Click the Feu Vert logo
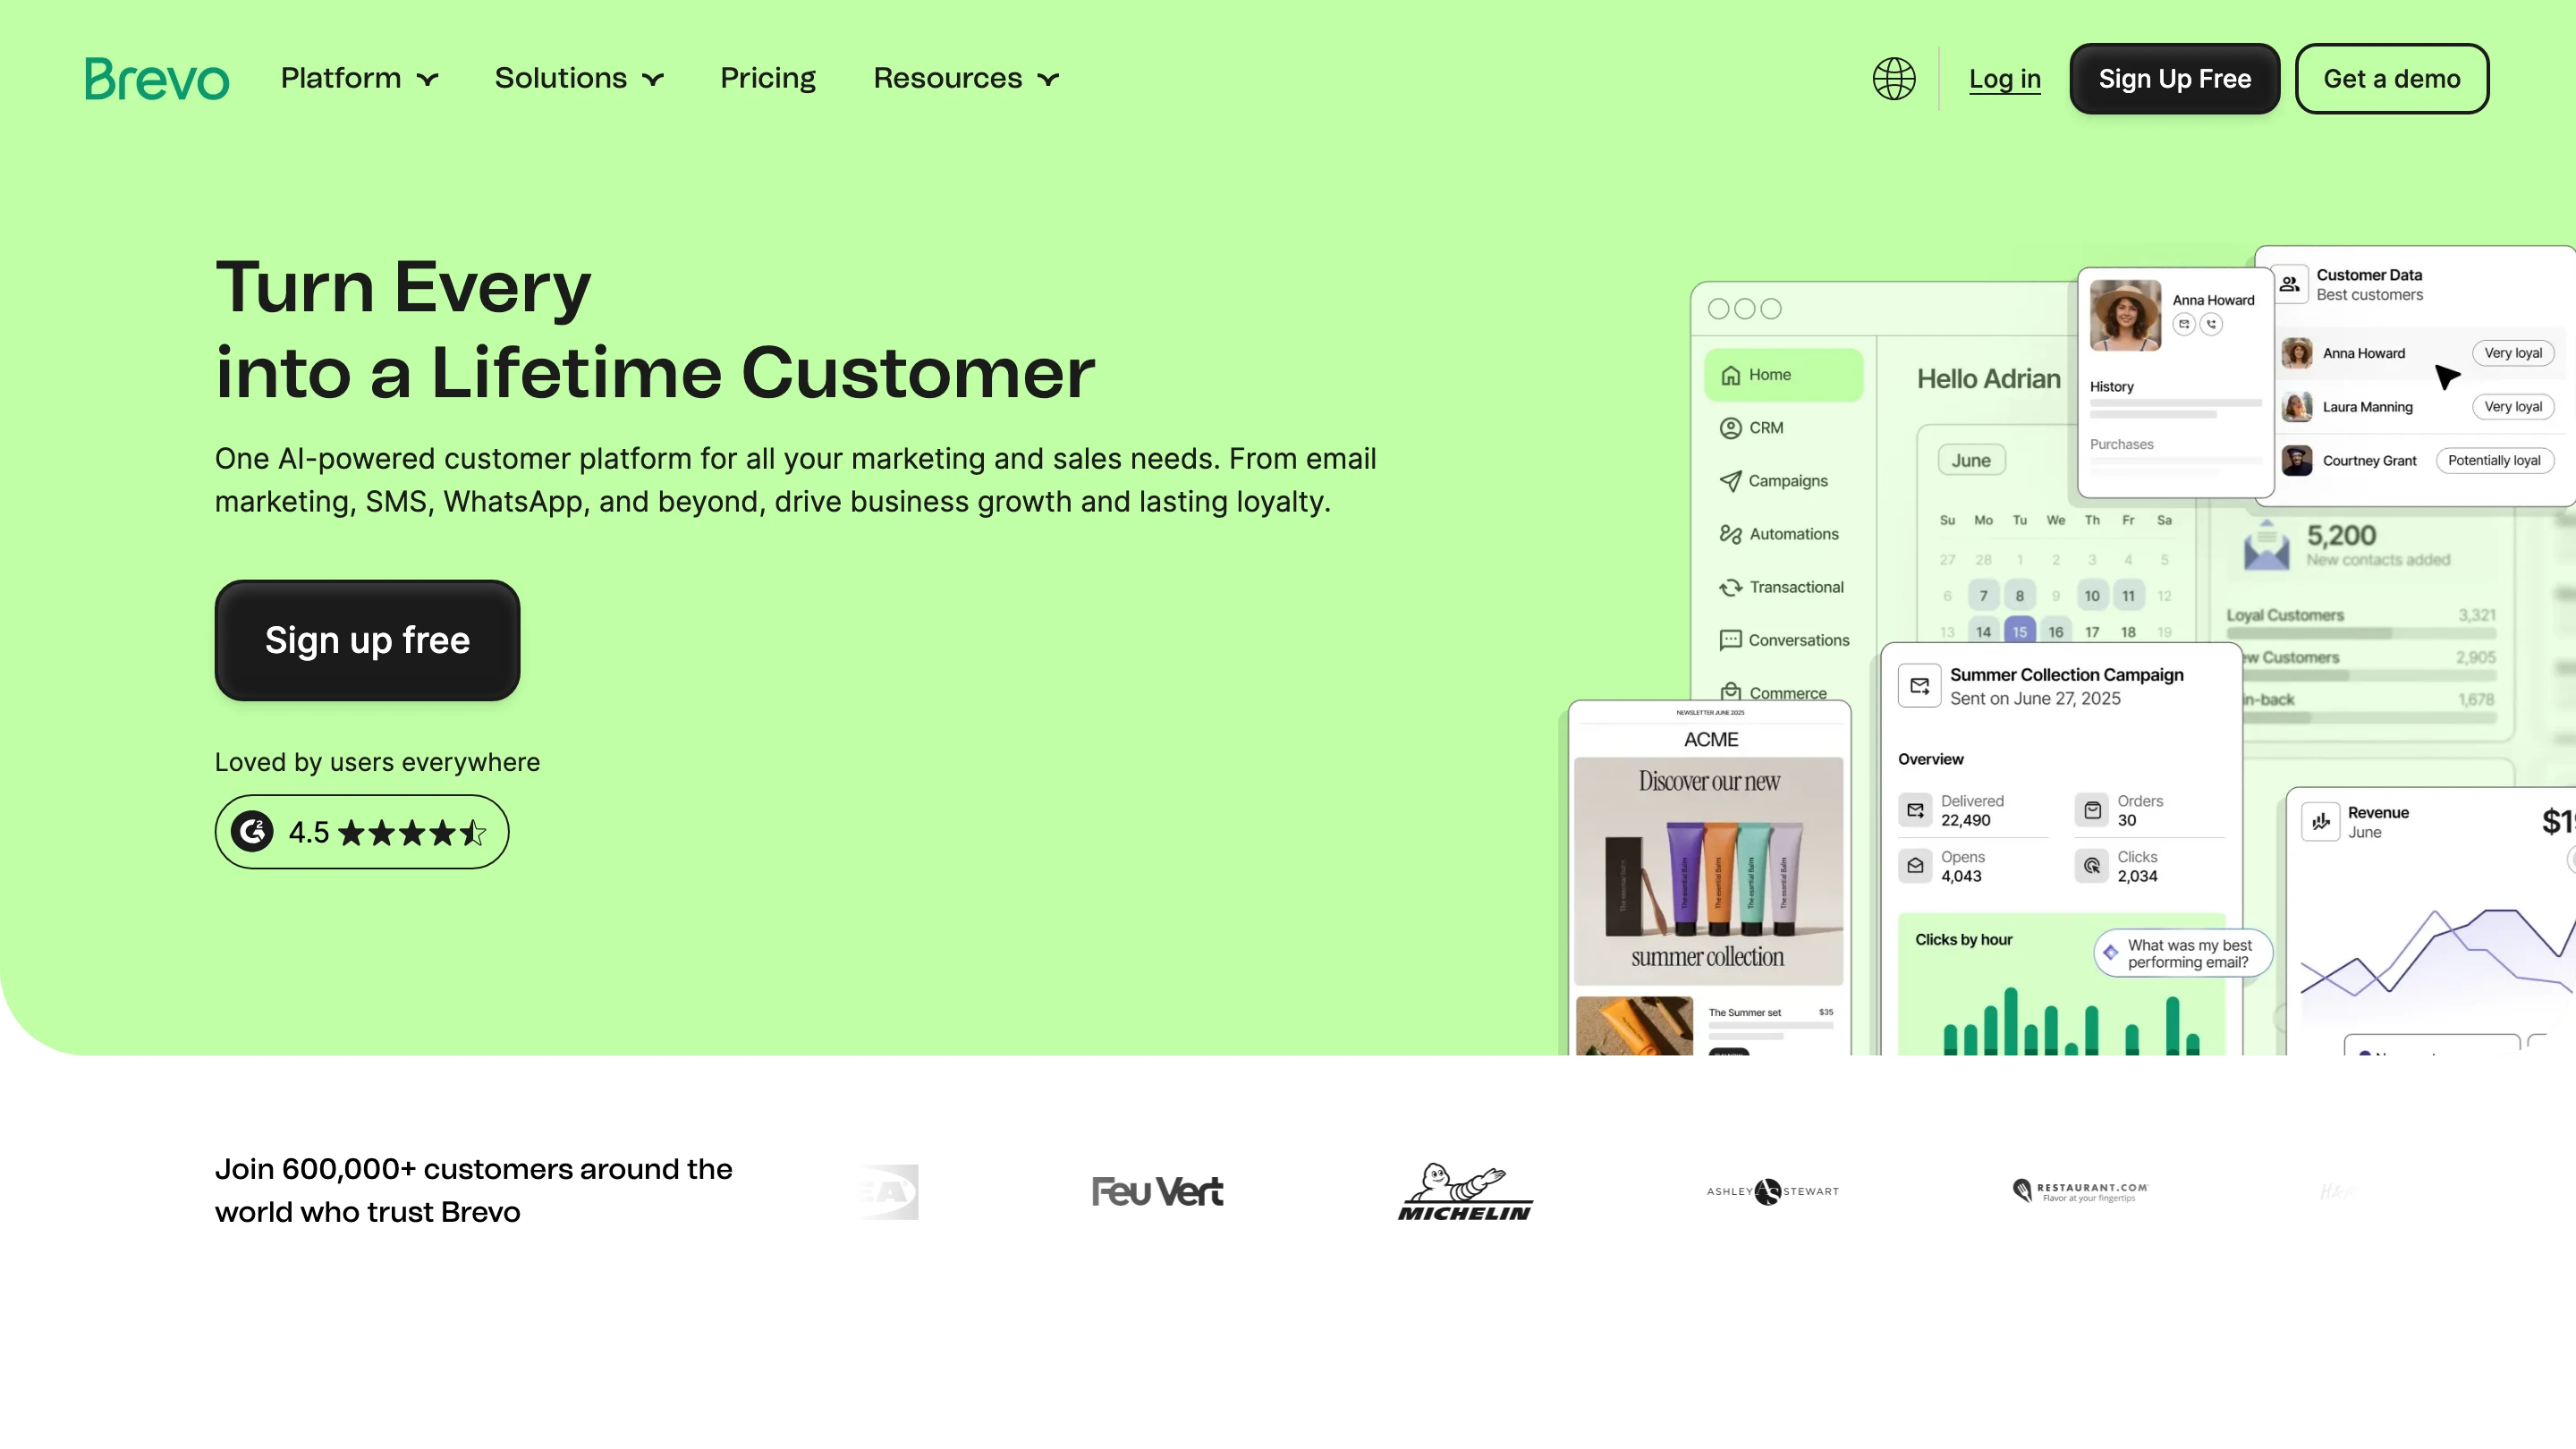 coord(1157,1191)
